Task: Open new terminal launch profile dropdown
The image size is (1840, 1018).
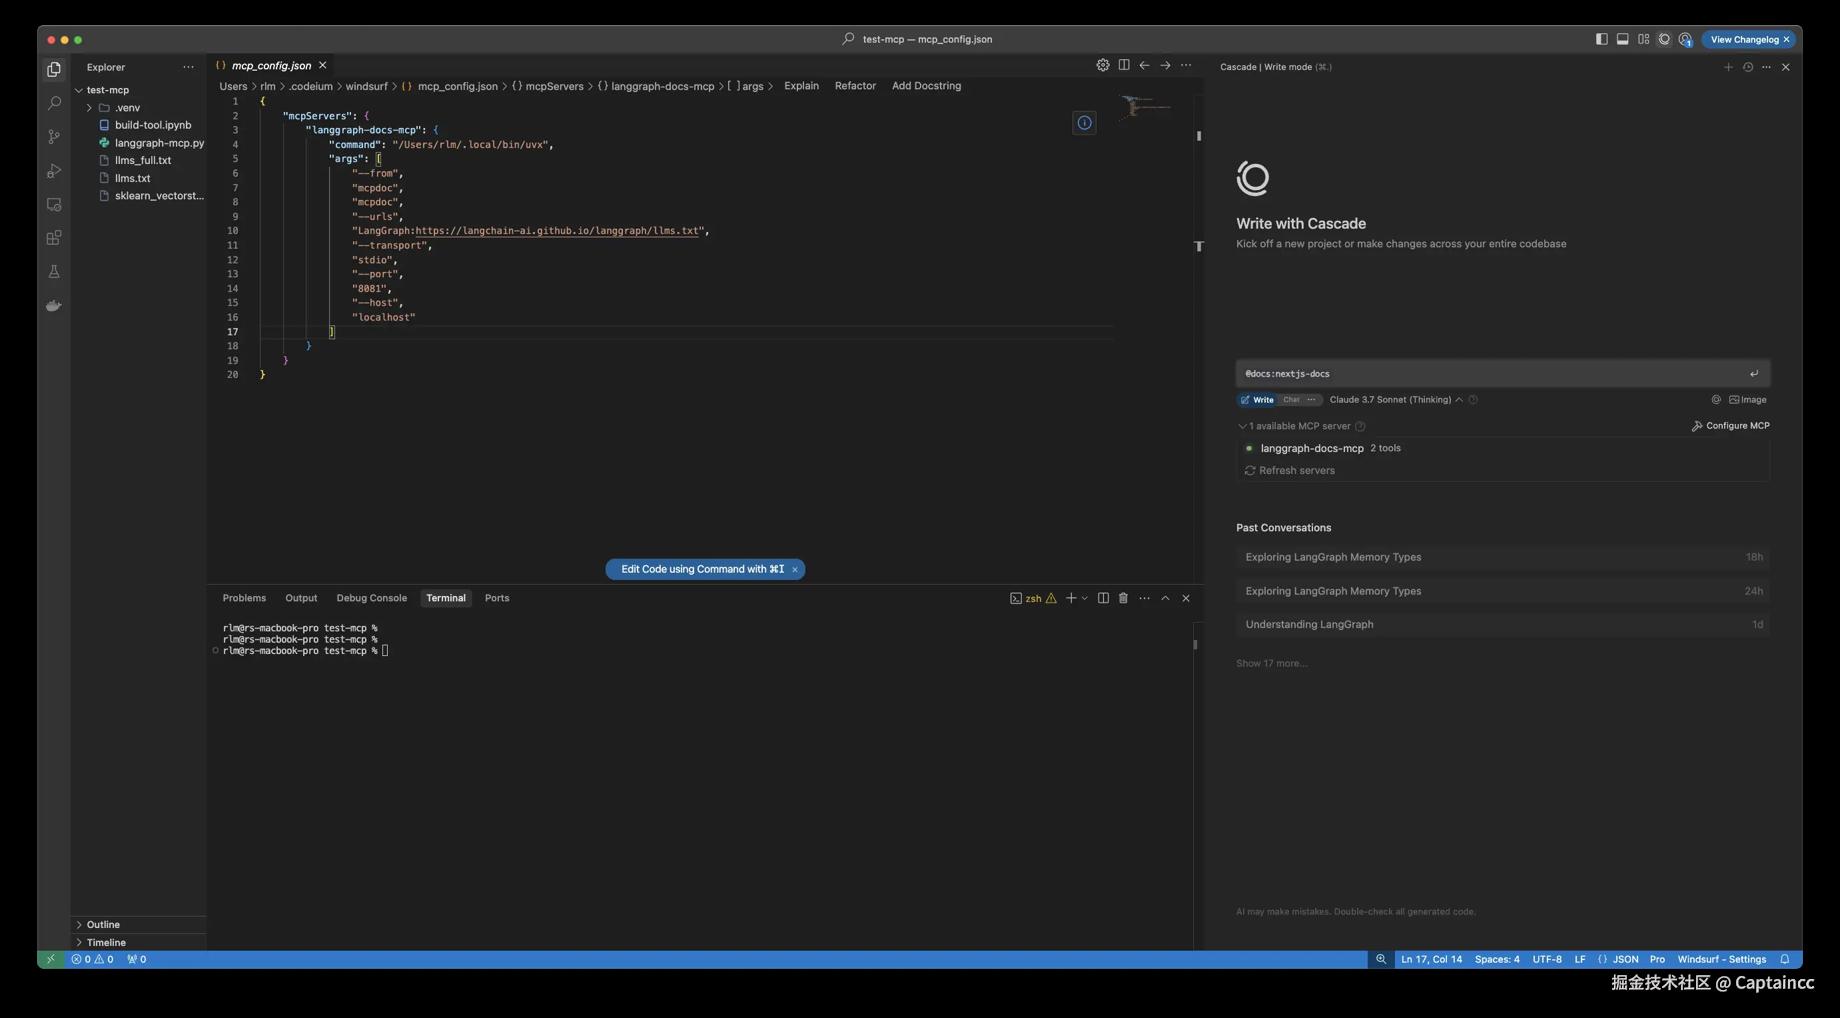Action: point(1085,598)
